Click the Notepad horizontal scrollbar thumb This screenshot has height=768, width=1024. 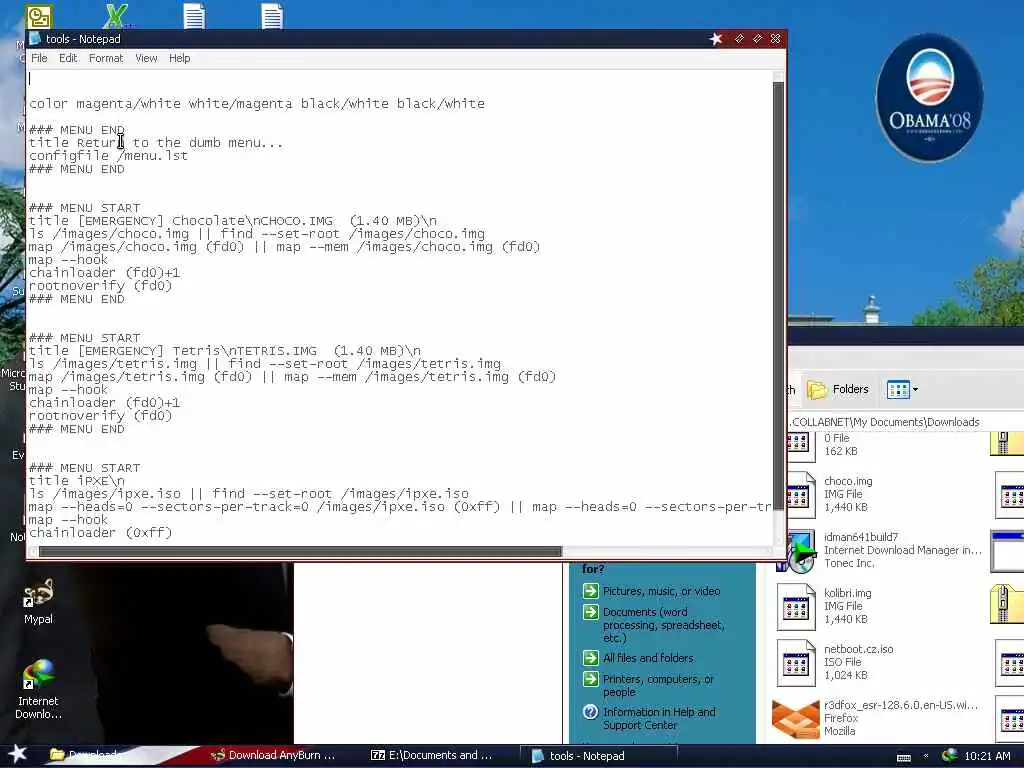(300, 552)
